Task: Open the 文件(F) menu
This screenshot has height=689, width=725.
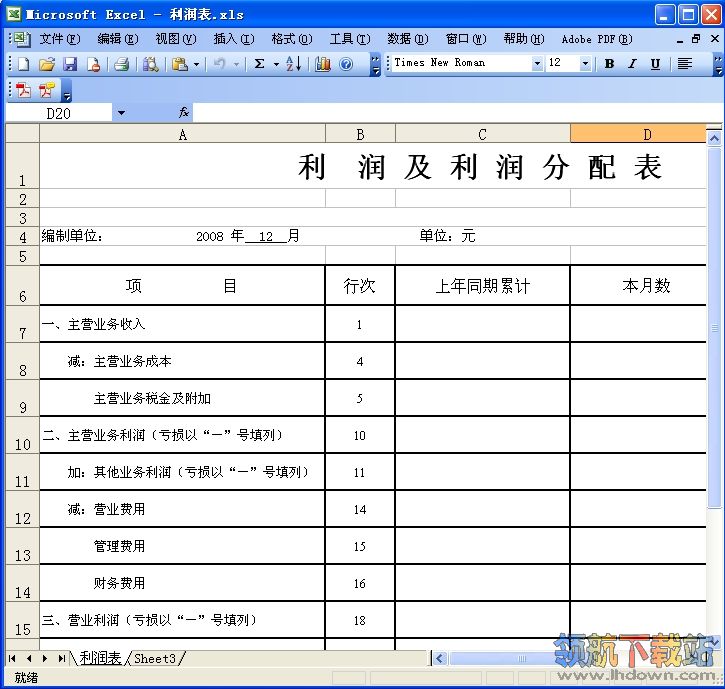Action: [x=60, y=39]
